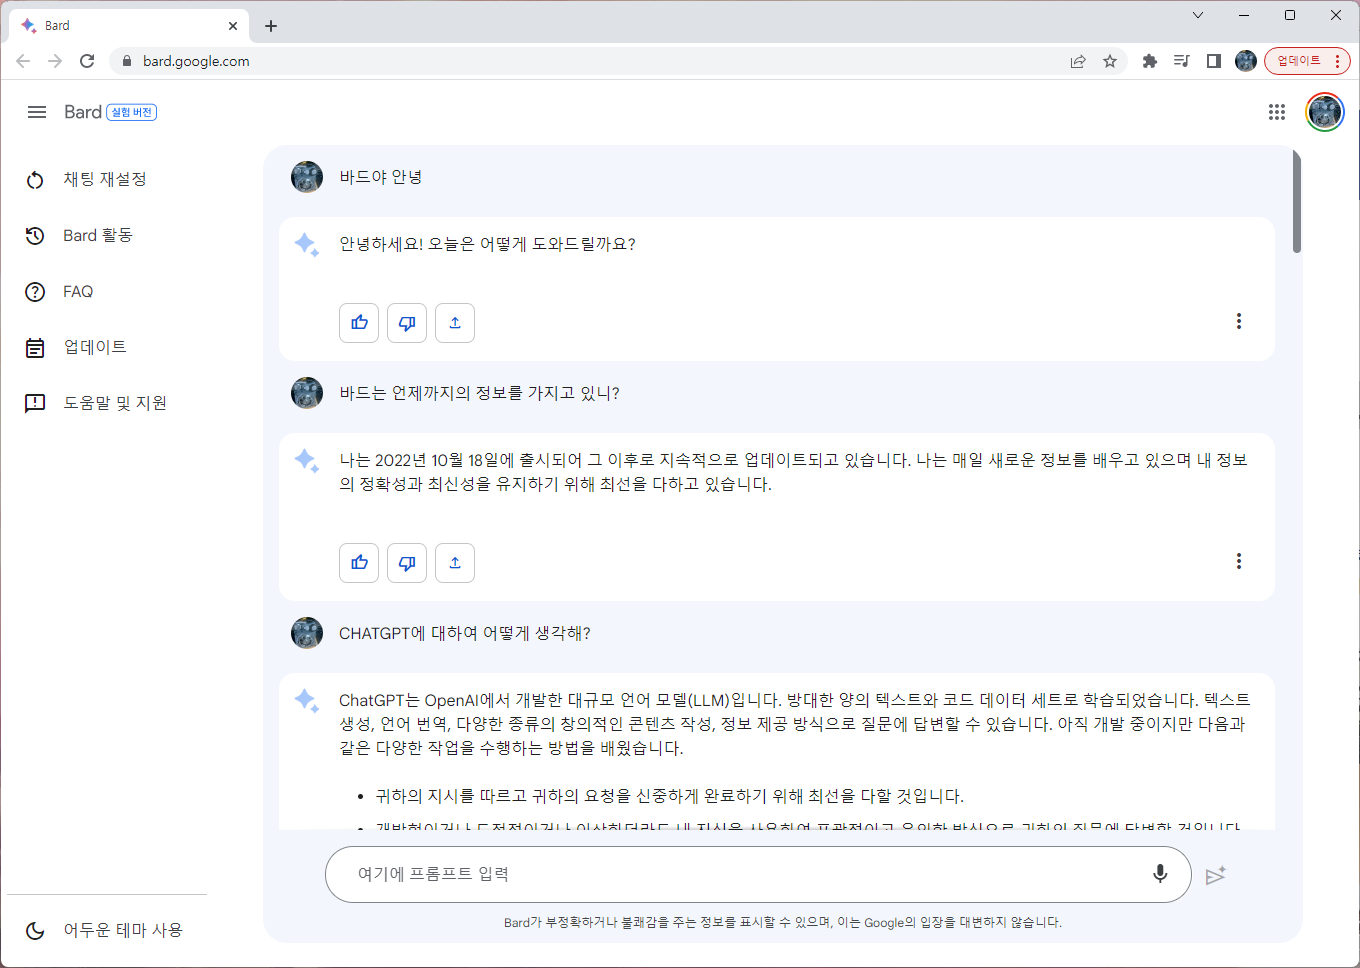Select 도움말 및 지원 in sidebar
The height and width of the screenshot is (968, 1360).
coord(115,403)
